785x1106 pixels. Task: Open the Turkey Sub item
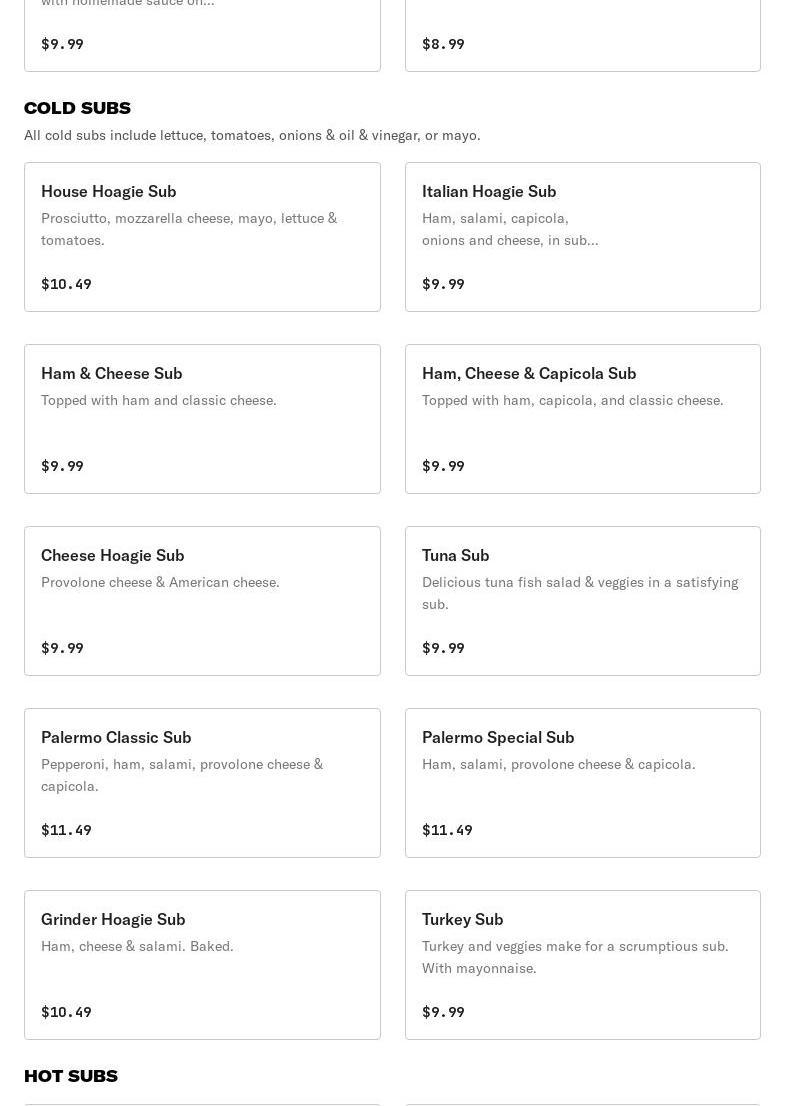pos(582,965)
